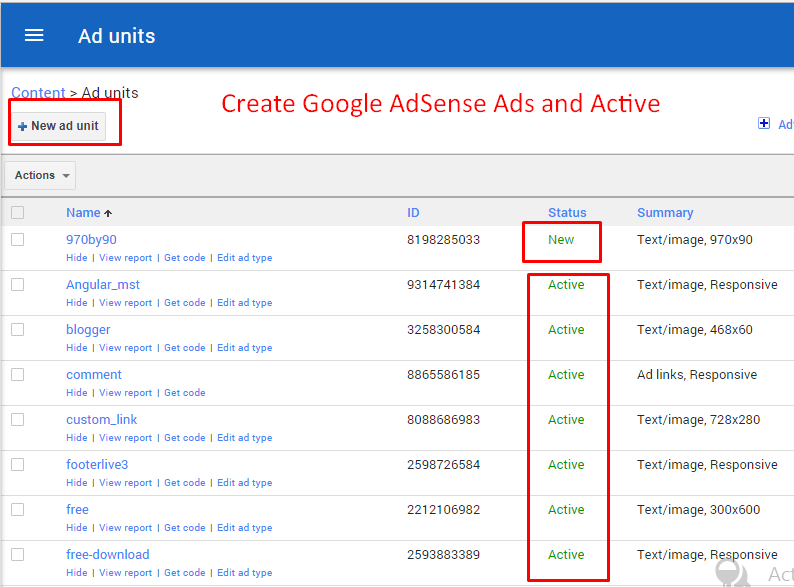Open the comment ad unit
Screen dimensions: 794x587
(94, 375)
